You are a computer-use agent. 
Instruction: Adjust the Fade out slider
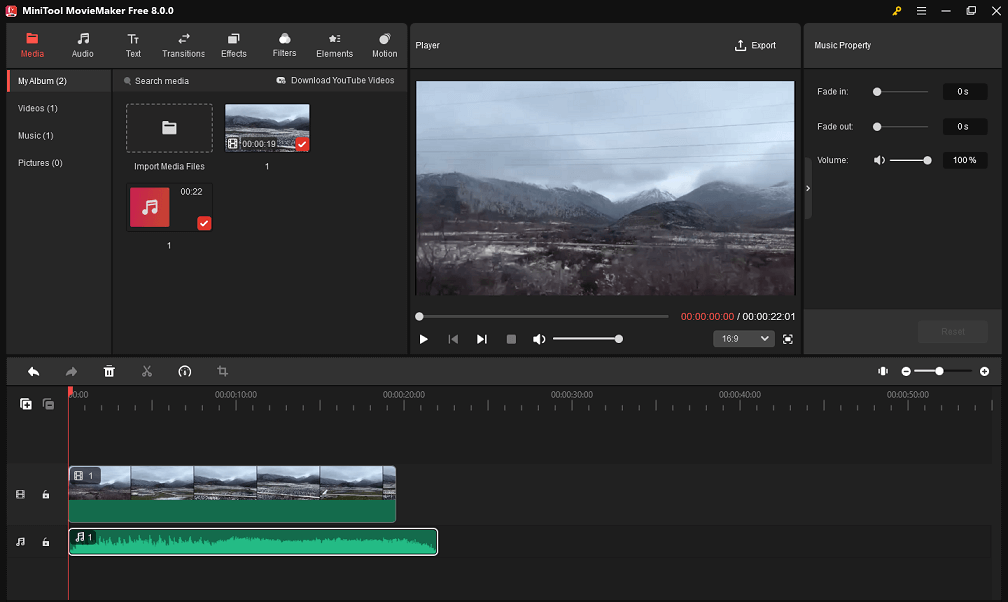click(x=901, y=127)
